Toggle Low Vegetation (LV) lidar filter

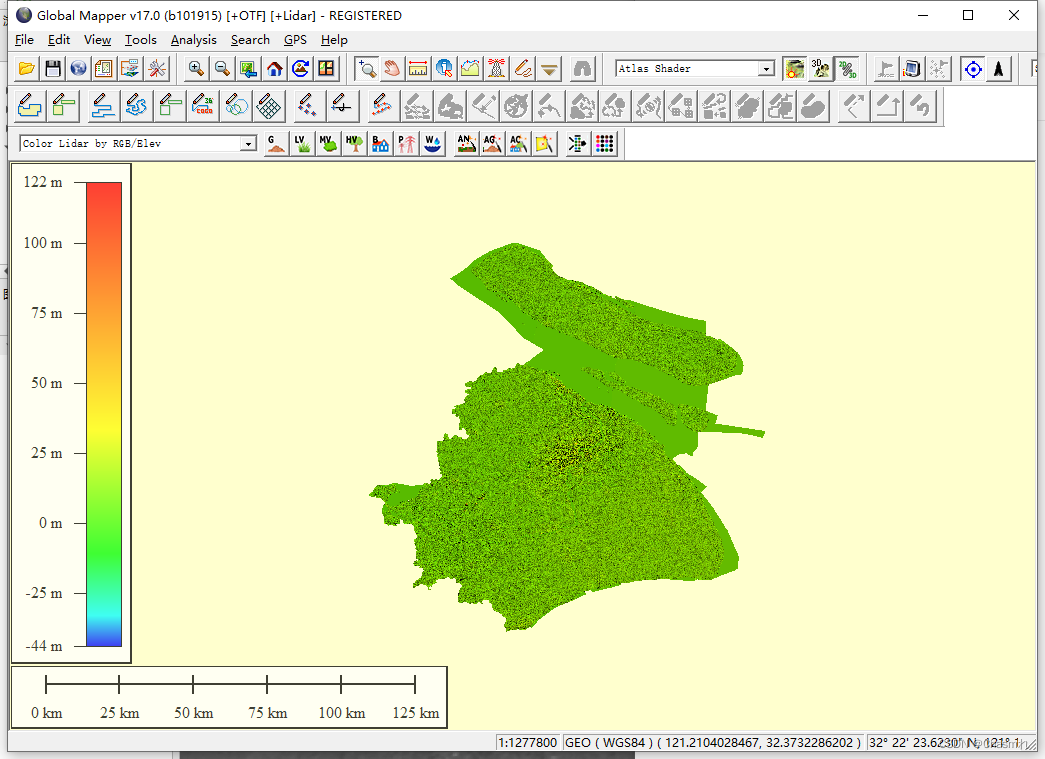click(302, 143)
